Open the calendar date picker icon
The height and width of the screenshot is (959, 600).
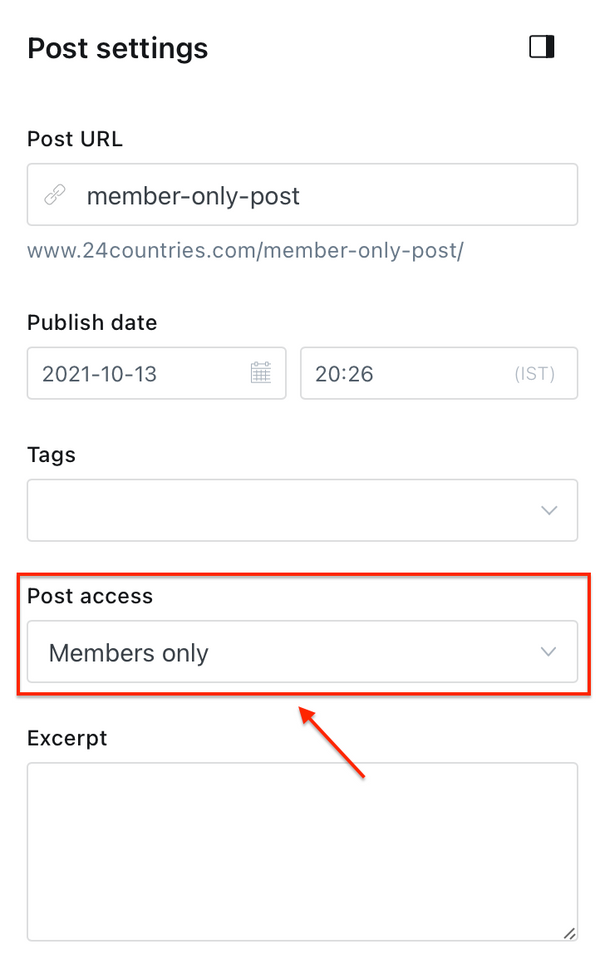(261, 372)
